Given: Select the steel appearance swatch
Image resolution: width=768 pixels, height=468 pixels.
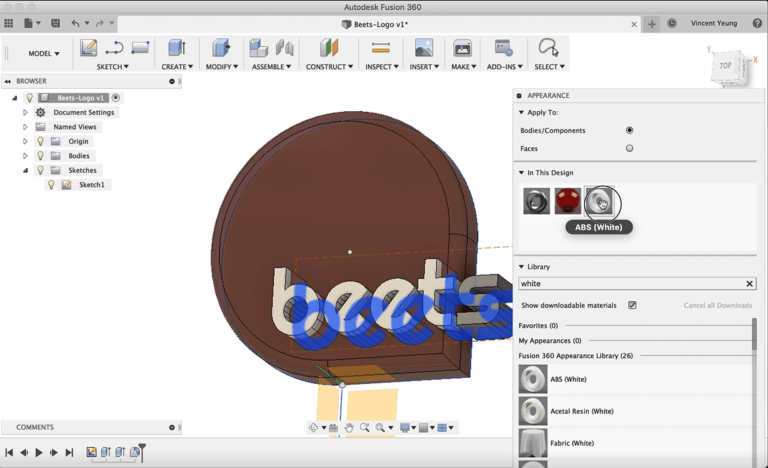Looking at the screenshot, I should [536, 201].
